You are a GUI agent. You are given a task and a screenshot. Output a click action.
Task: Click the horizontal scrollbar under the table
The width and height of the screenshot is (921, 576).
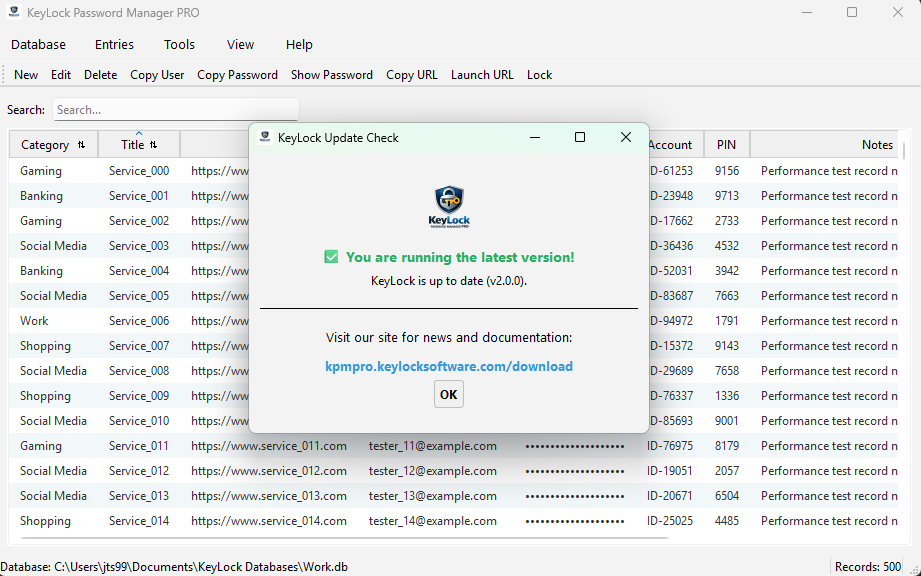coord(344,538)
